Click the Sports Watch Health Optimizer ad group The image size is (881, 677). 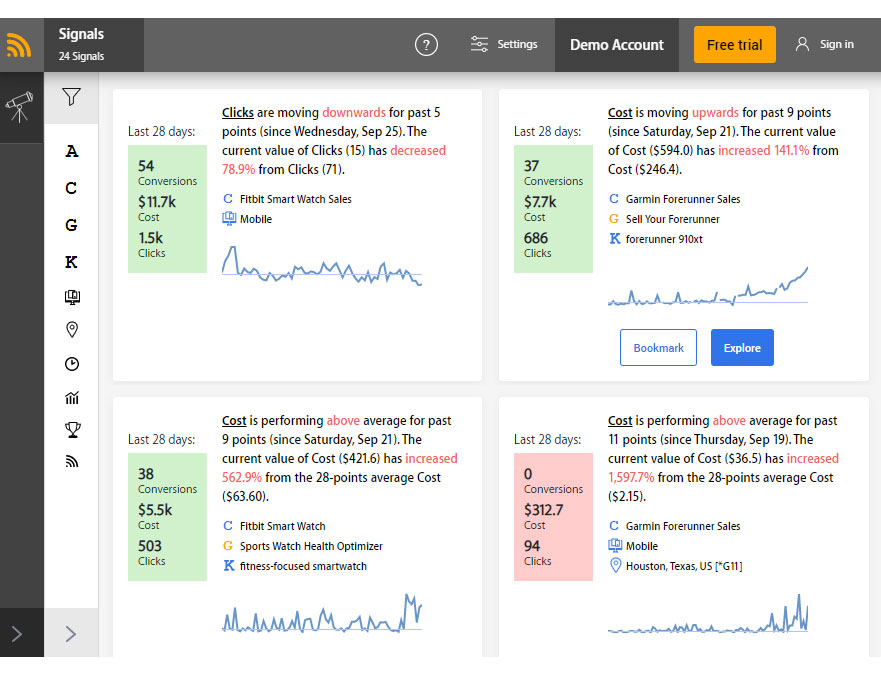[x=311, y=546]
